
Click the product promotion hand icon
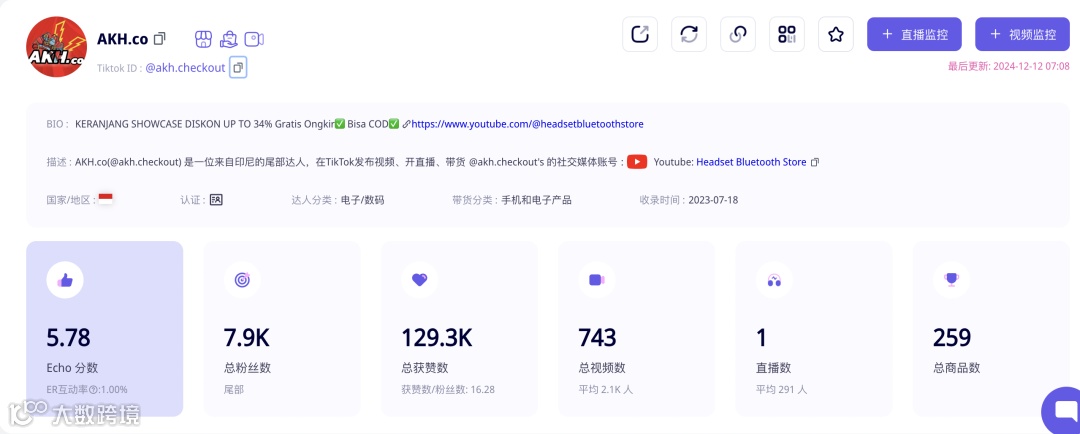[x=228, y=39]
